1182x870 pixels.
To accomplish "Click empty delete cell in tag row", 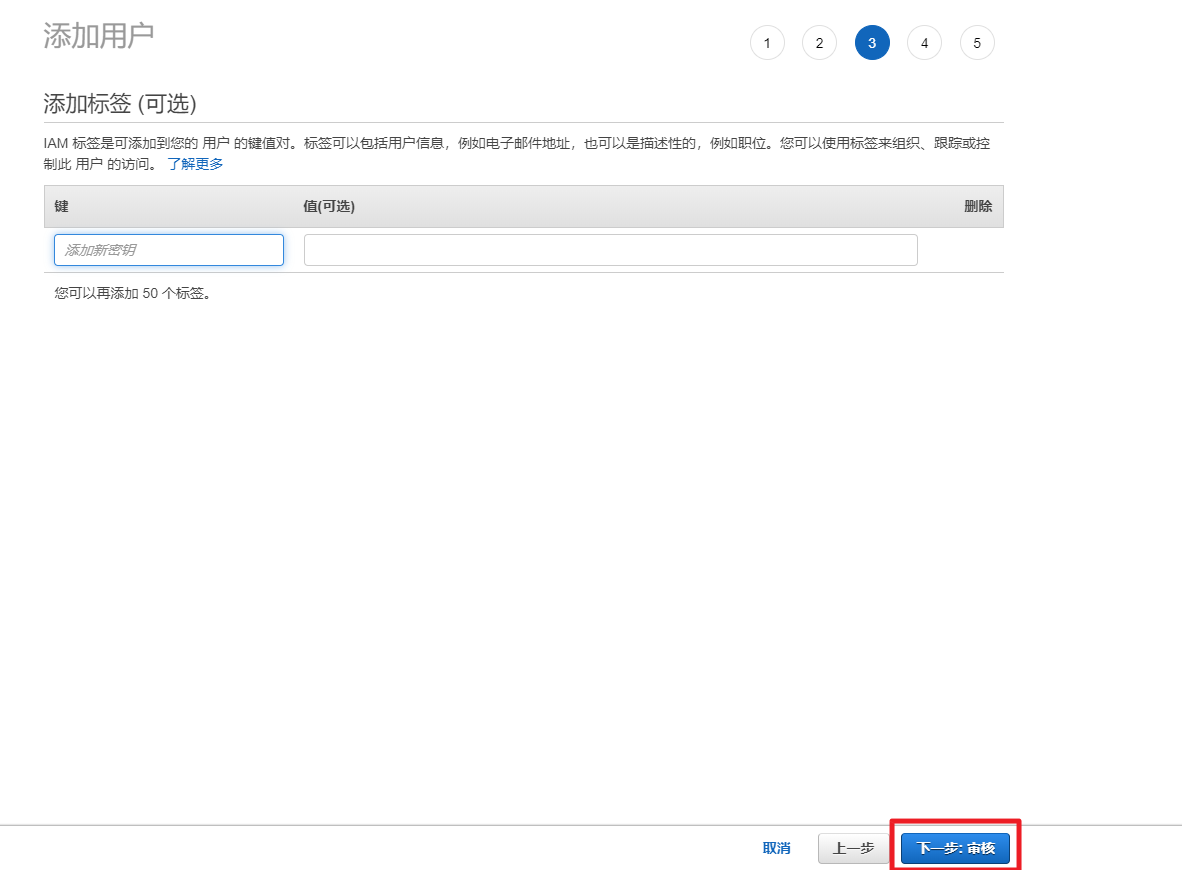I will click(960, 250).
